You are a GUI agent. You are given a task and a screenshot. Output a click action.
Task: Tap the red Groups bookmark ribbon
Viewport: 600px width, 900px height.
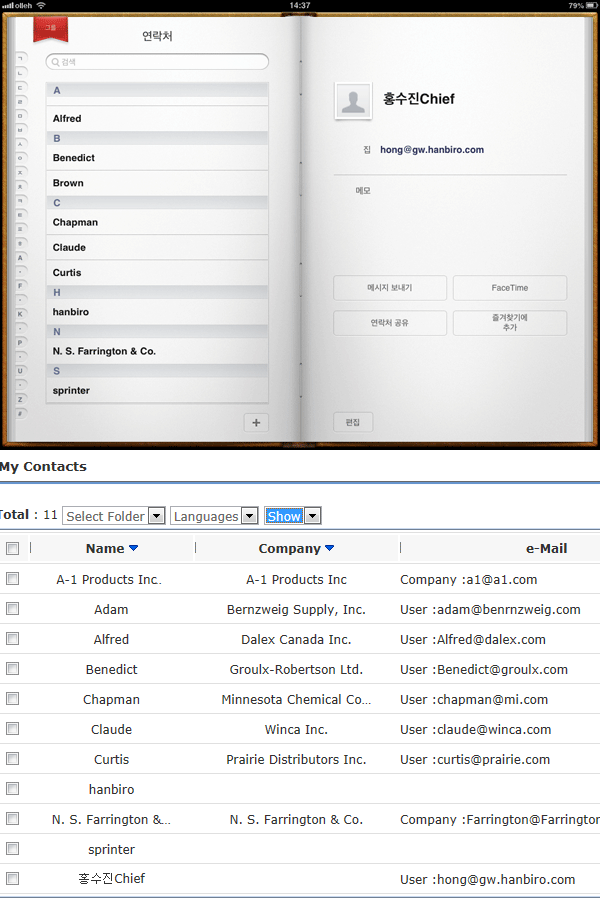point(49,29)
